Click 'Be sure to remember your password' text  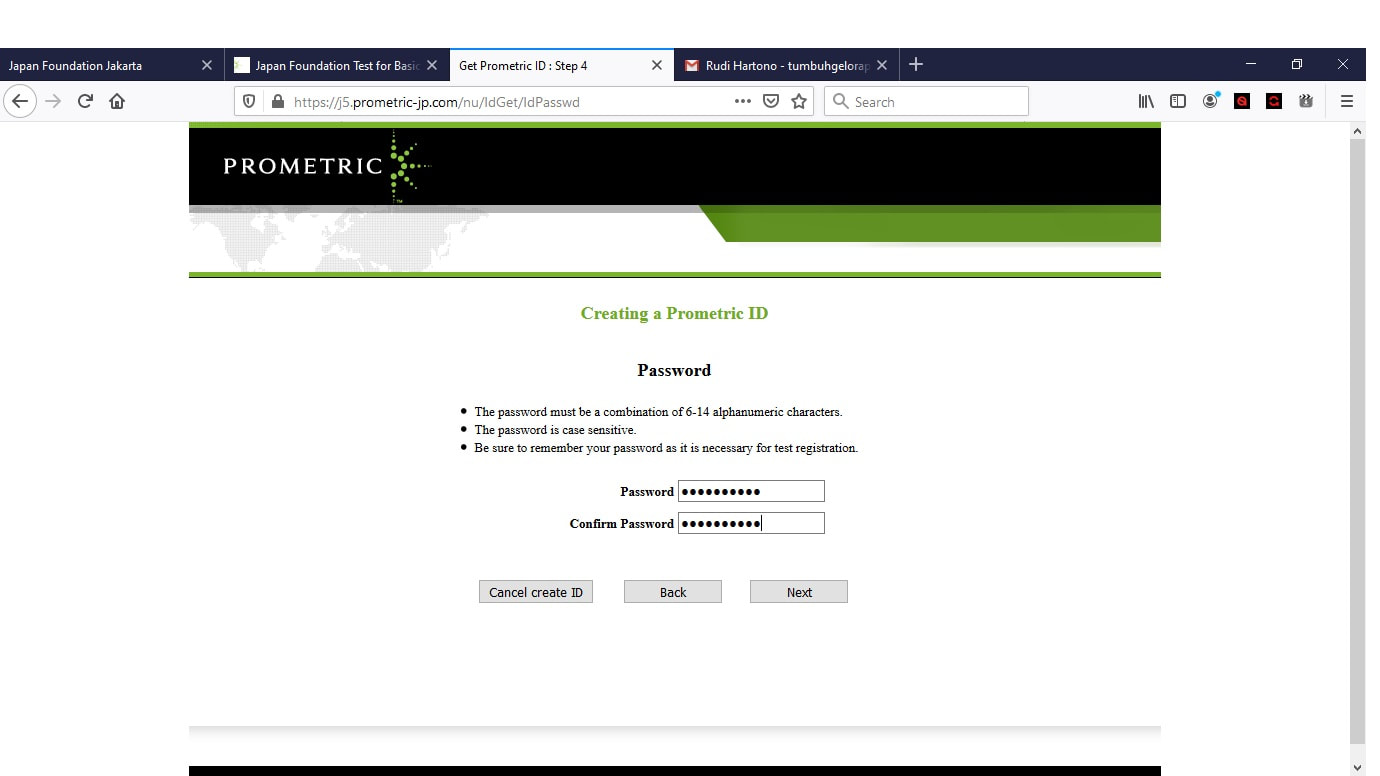666,448
